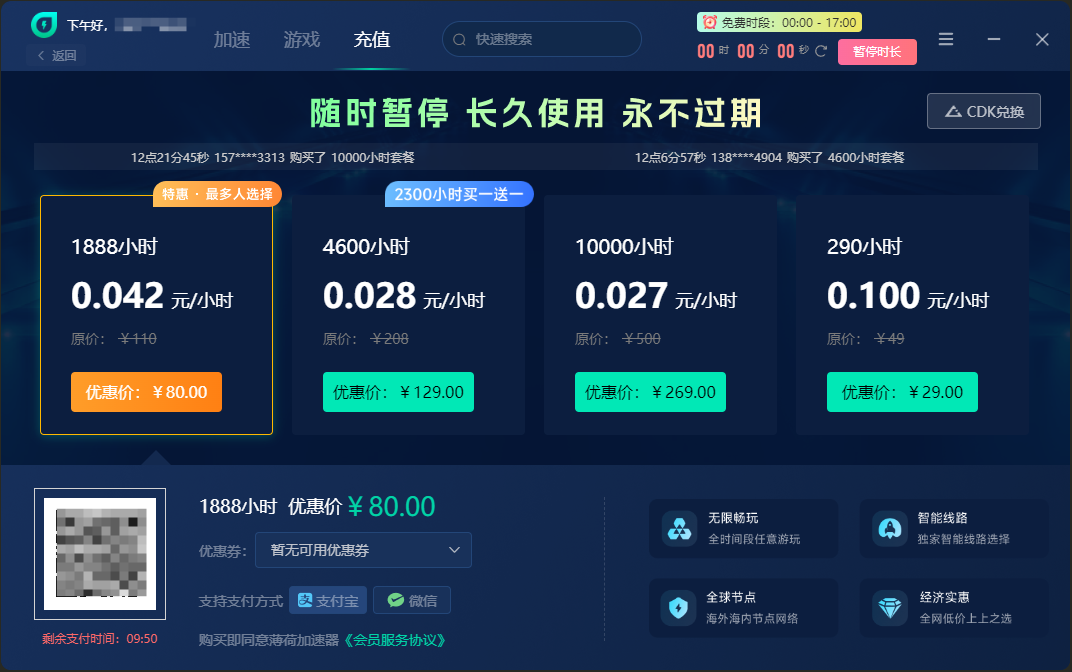
Task: Click the 全时间段任意游玩 description
Action: pos(754,539)
